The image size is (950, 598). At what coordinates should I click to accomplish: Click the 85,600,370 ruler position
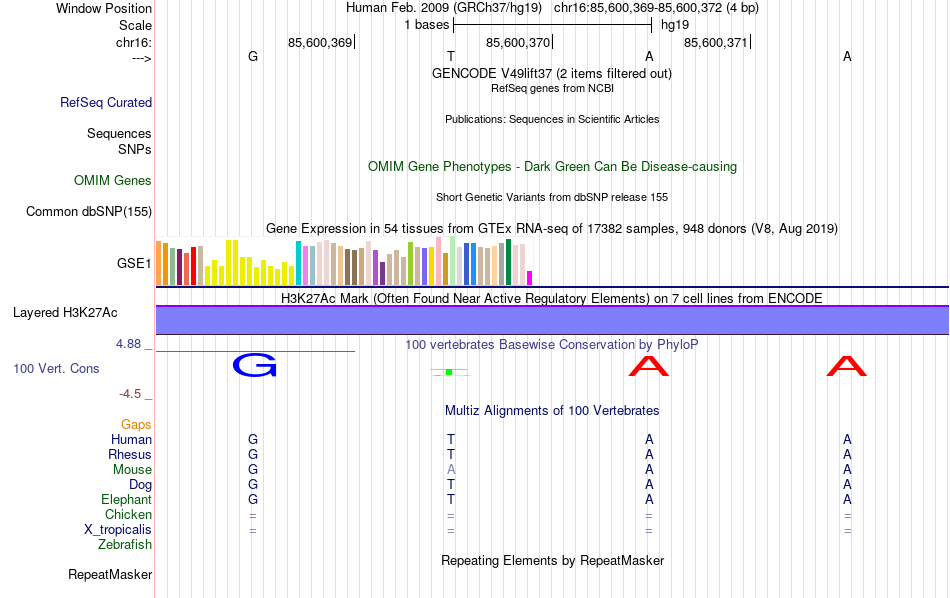click(518, 42)
